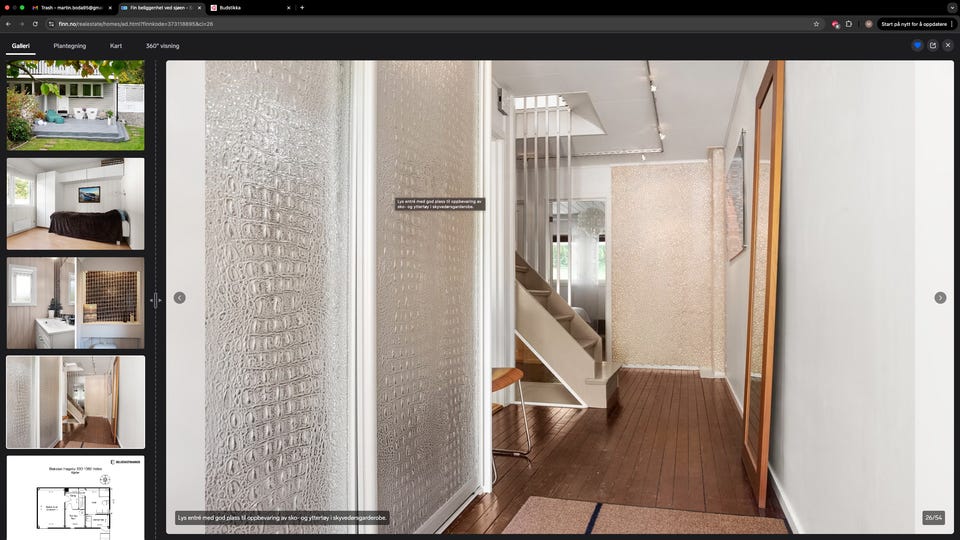This screenshot has height=540, width=960.
Task: Select the bedroom thumbnail
Action: (x=75, y=204)
